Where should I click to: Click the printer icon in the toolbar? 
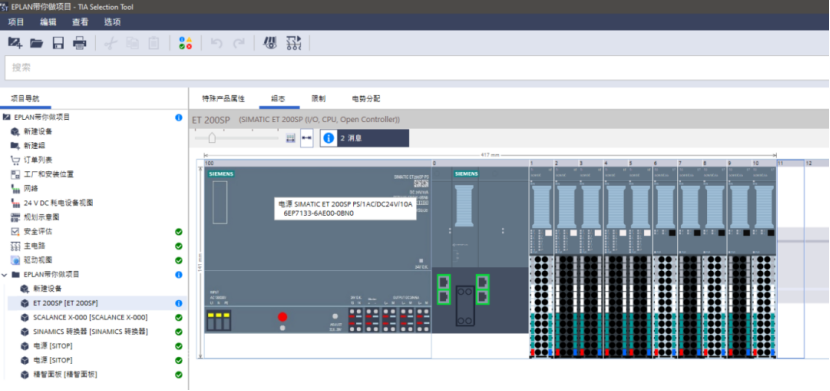coord(79,43)
